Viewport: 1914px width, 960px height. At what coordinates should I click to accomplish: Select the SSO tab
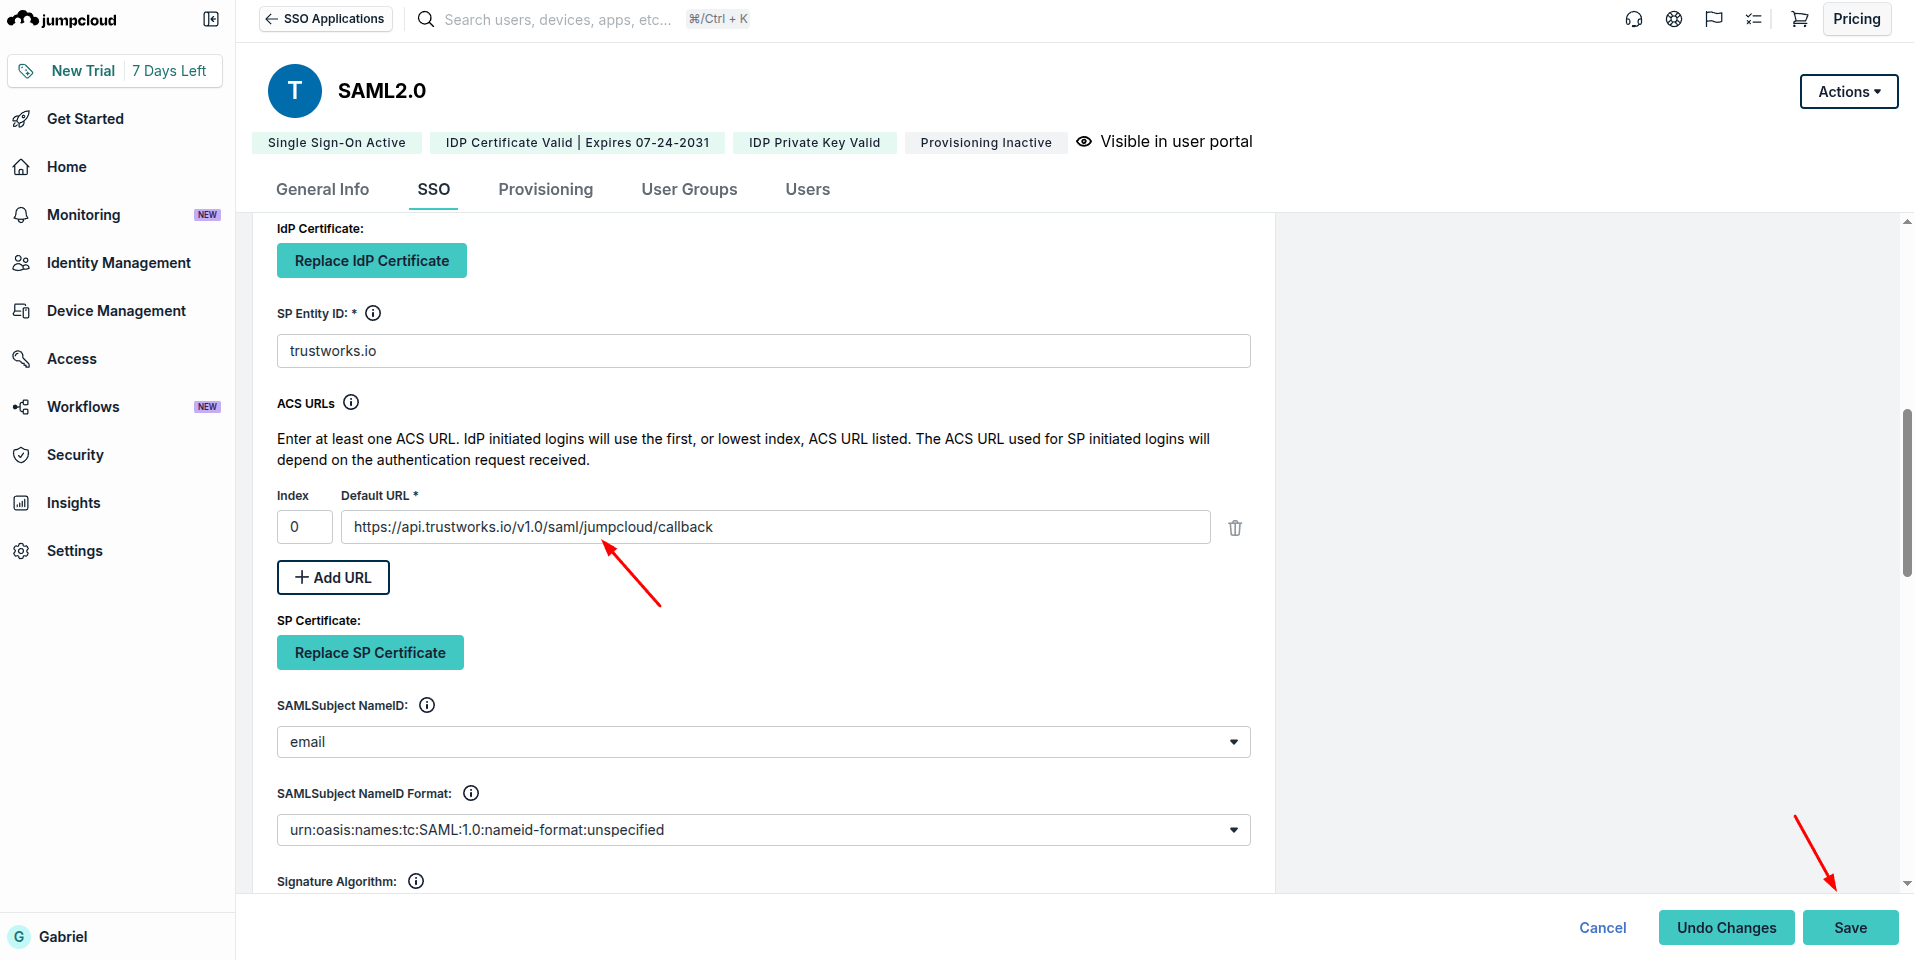(434, 190)
